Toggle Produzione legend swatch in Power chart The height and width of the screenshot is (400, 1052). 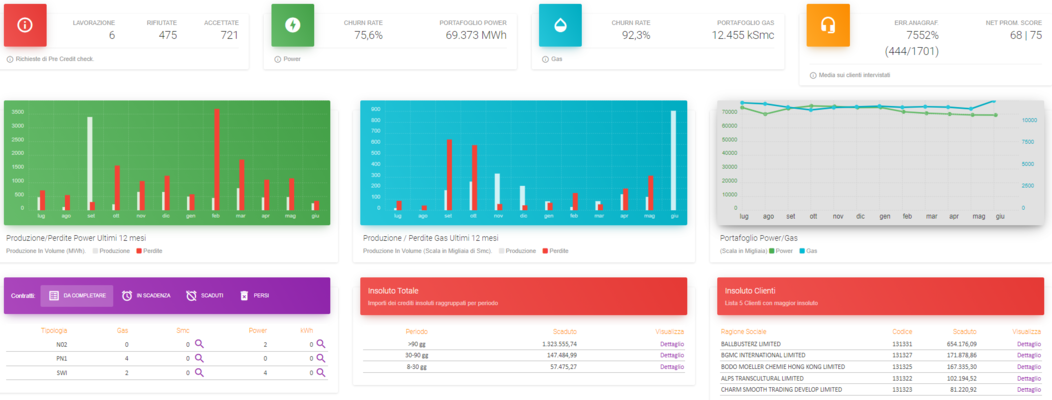[x=95, y=251]
